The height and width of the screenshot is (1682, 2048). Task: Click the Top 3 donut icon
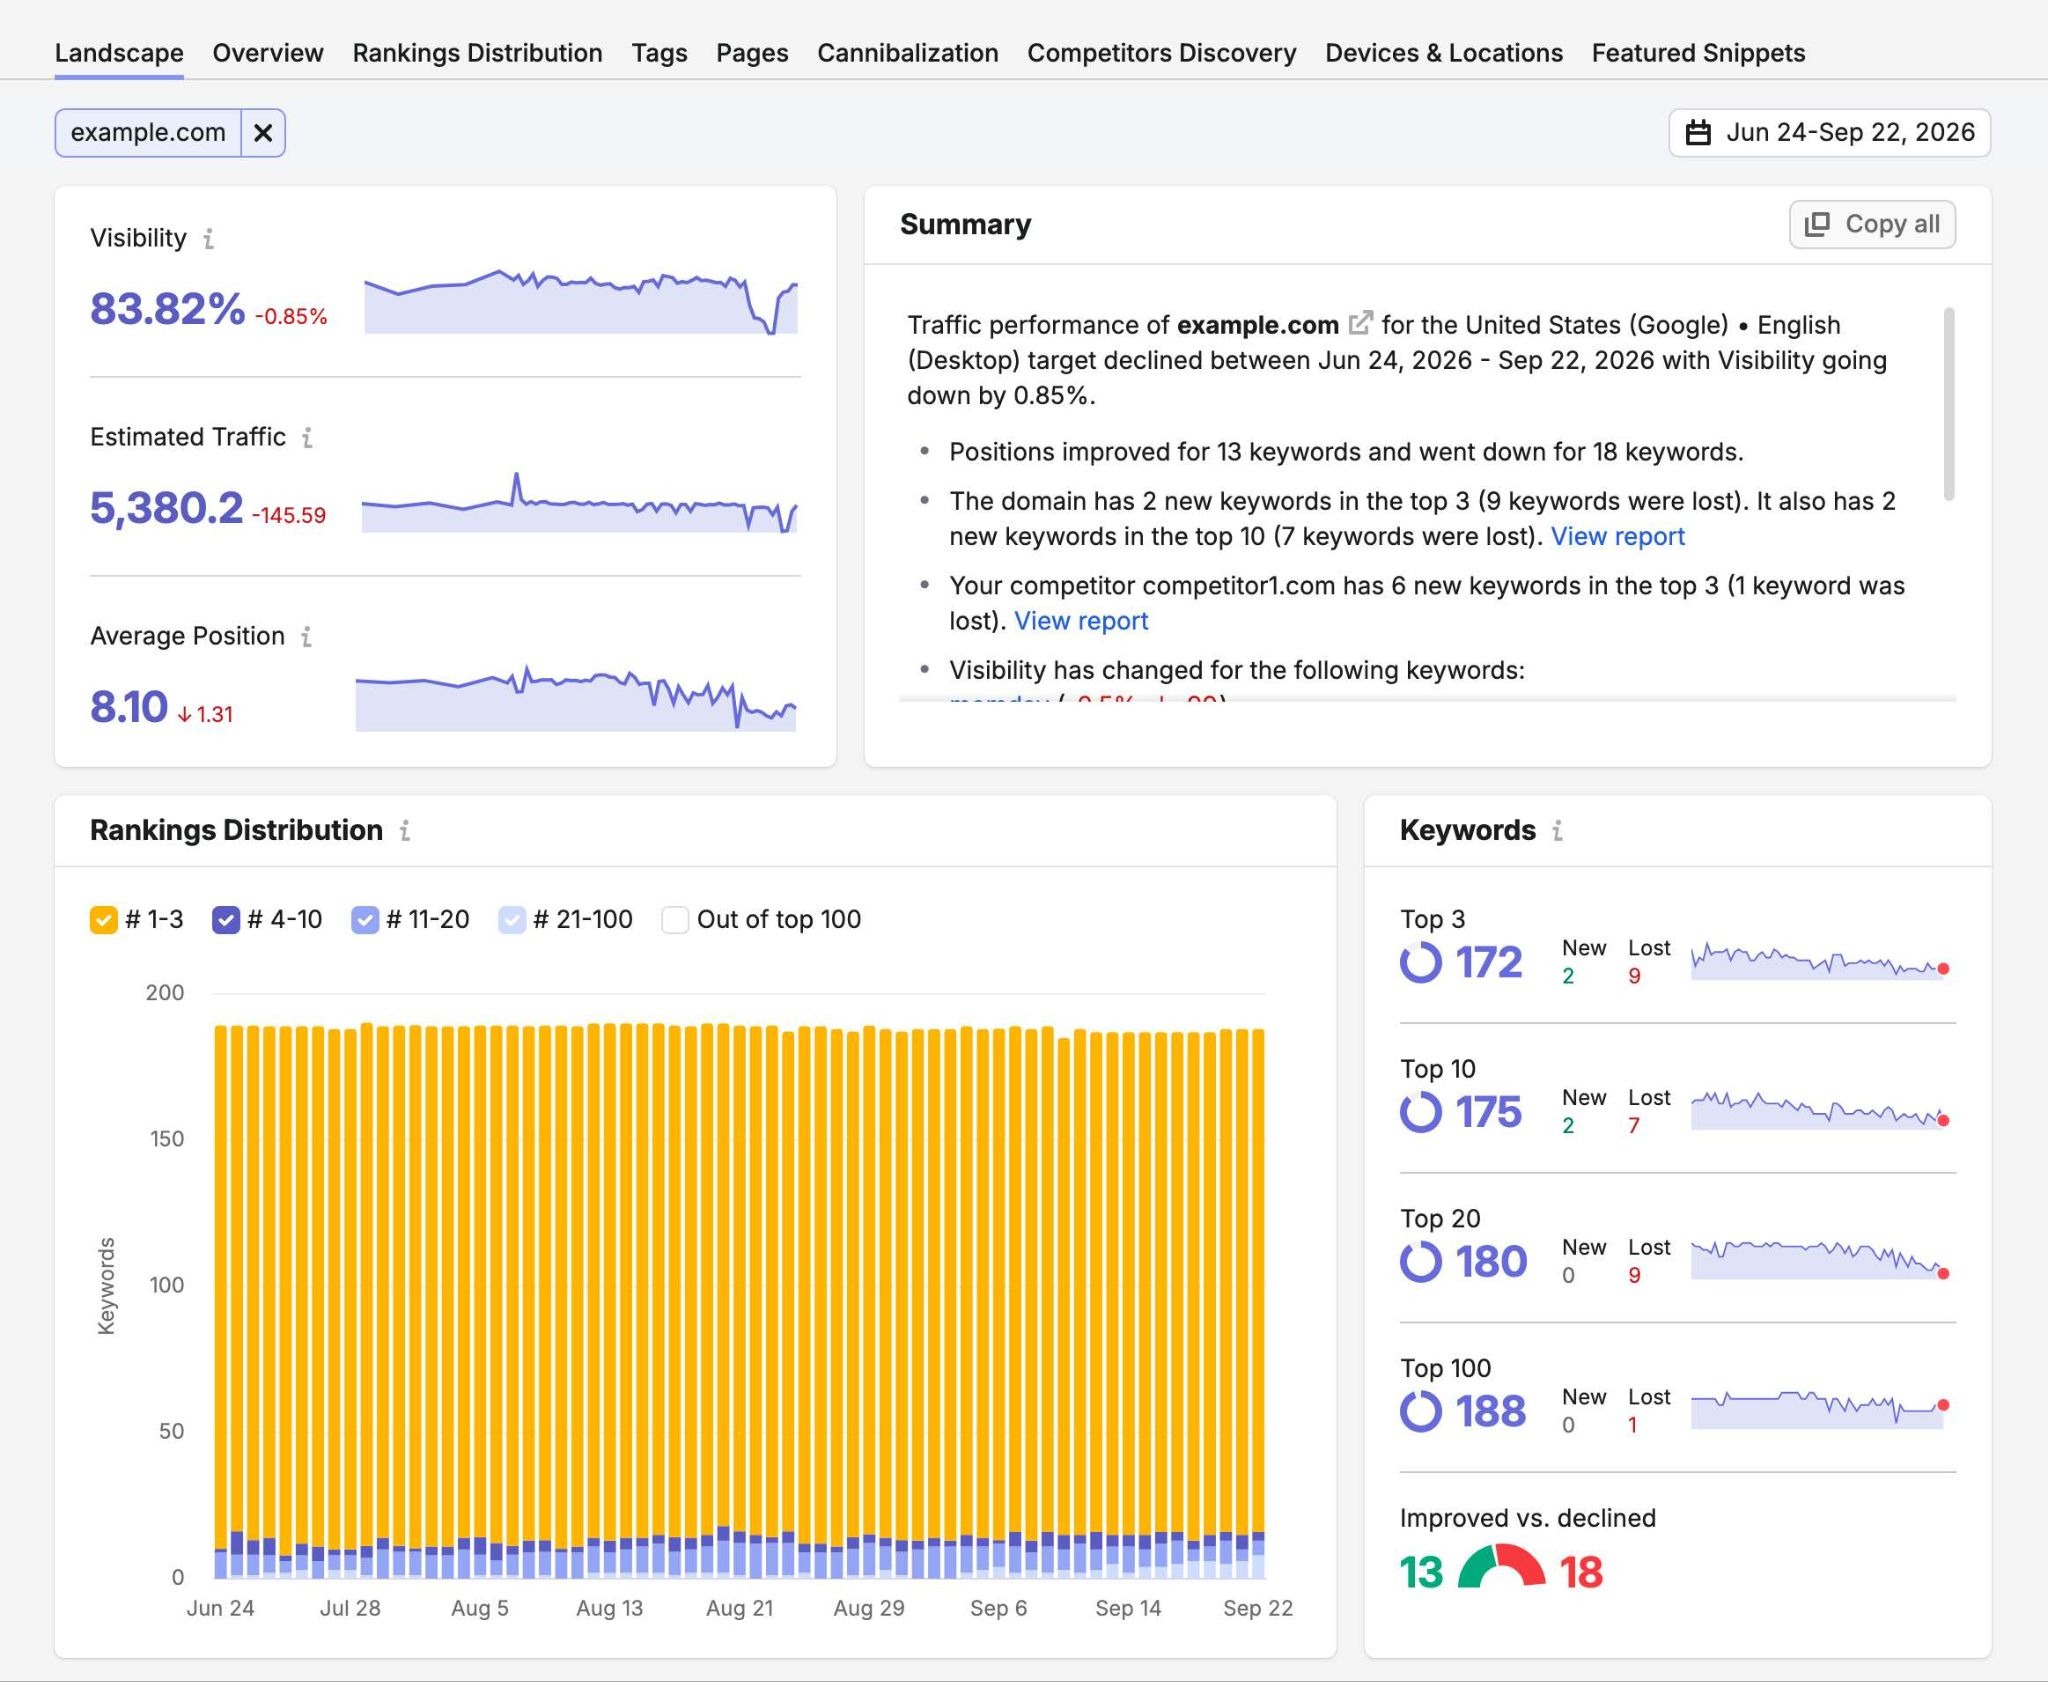click(1421, 962)
